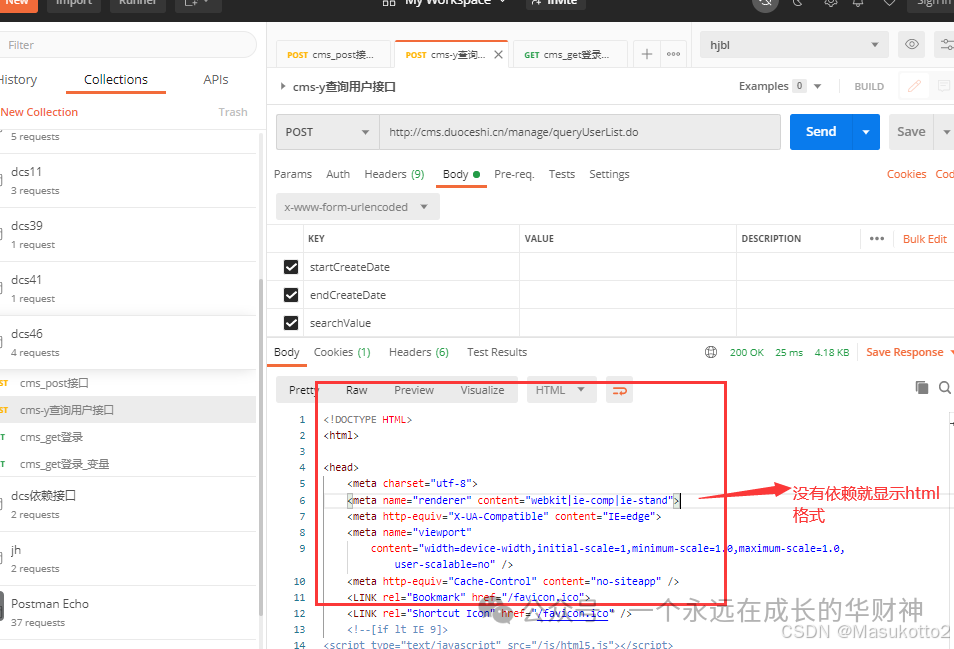Open the Headers (9) request tab
This screenshot has width=954, height=649.
(394, 175)
